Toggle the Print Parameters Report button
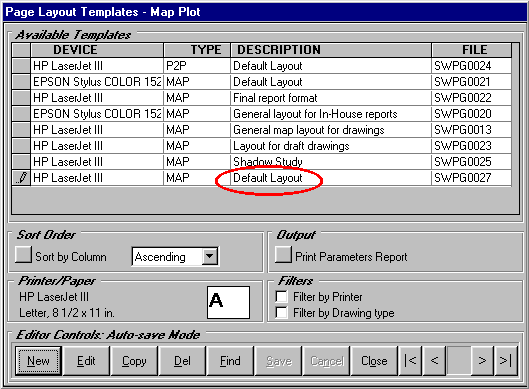The height and width of the screenshot is (389, 529). 283,254
